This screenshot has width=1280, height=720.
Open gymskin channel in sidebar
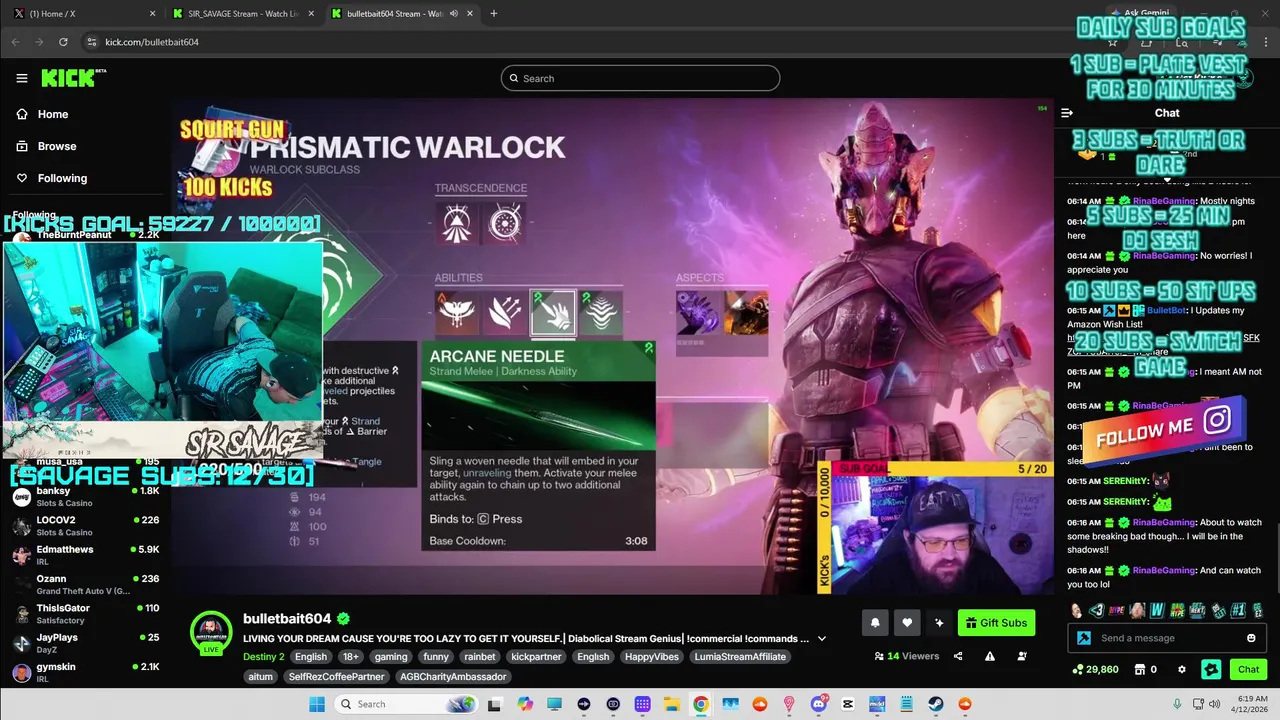[85, 671]
